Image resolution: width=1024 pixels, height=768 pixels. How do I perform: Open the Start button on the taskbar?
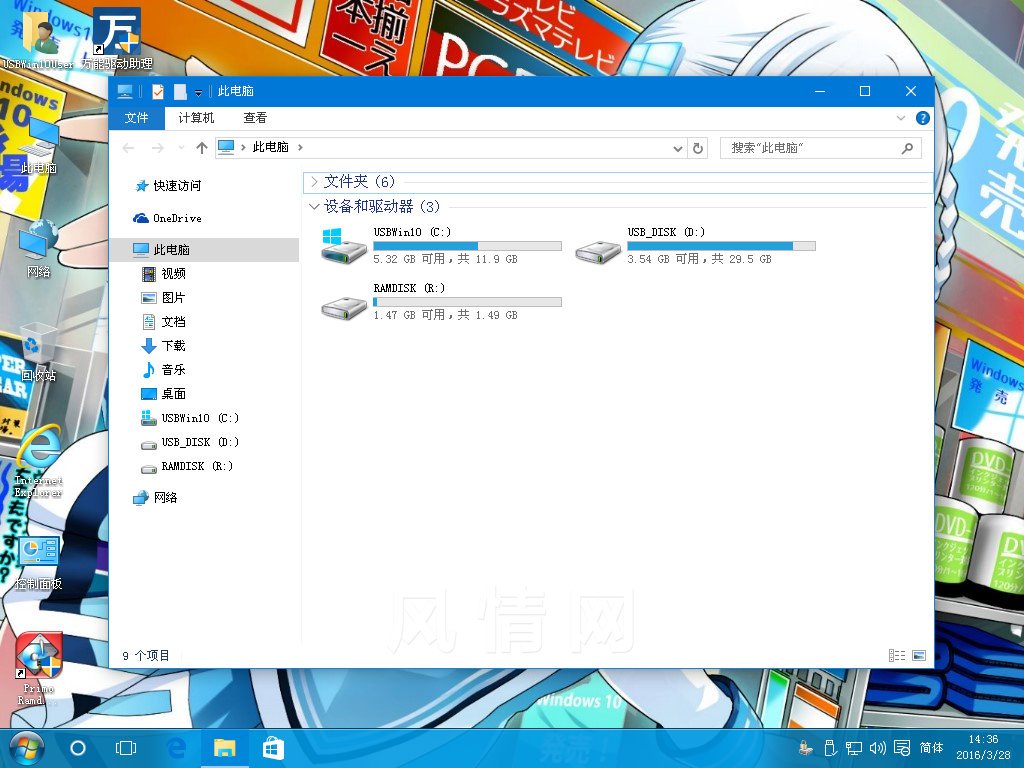[x=26, y=748]
